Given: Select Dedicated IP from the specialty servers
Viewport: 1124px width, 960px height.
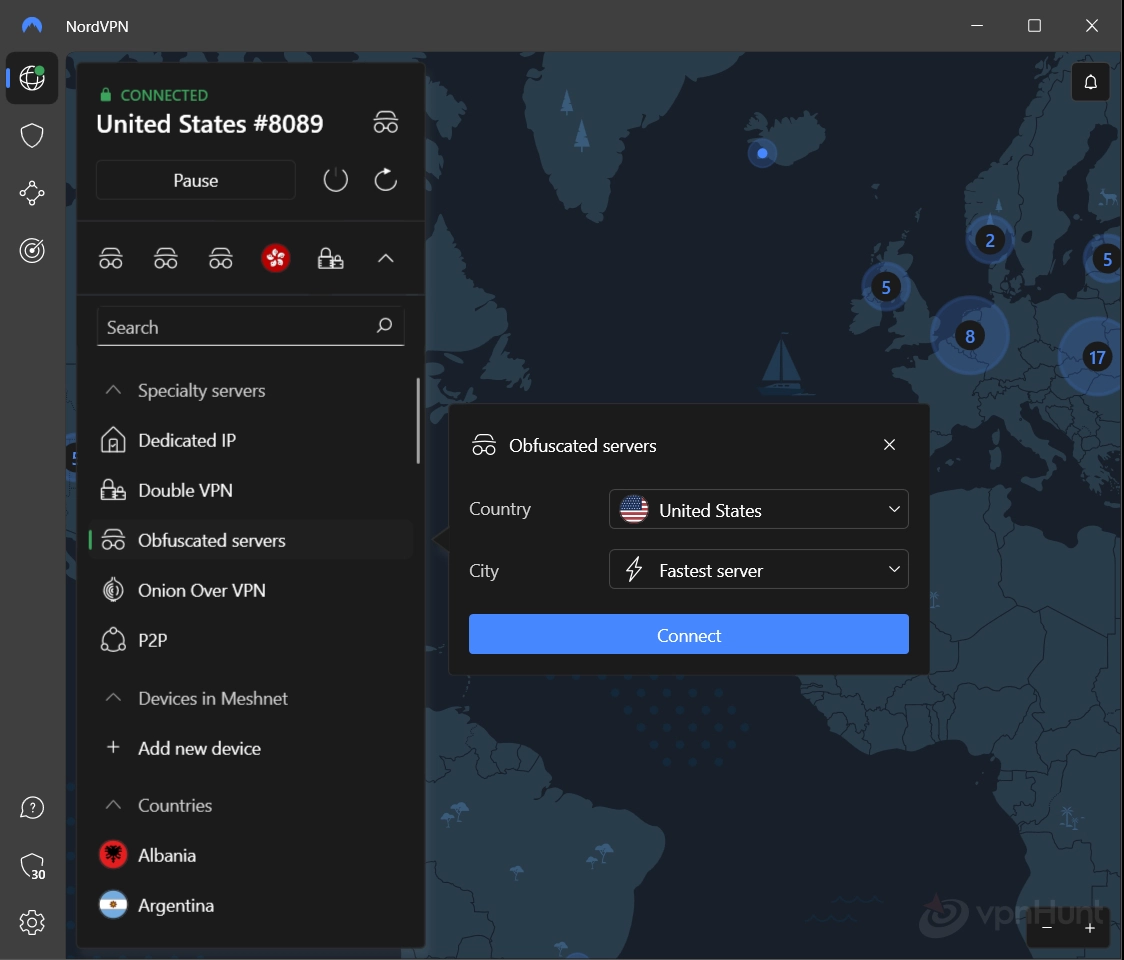Looking at the screenshot, I should tap(250, 440).
